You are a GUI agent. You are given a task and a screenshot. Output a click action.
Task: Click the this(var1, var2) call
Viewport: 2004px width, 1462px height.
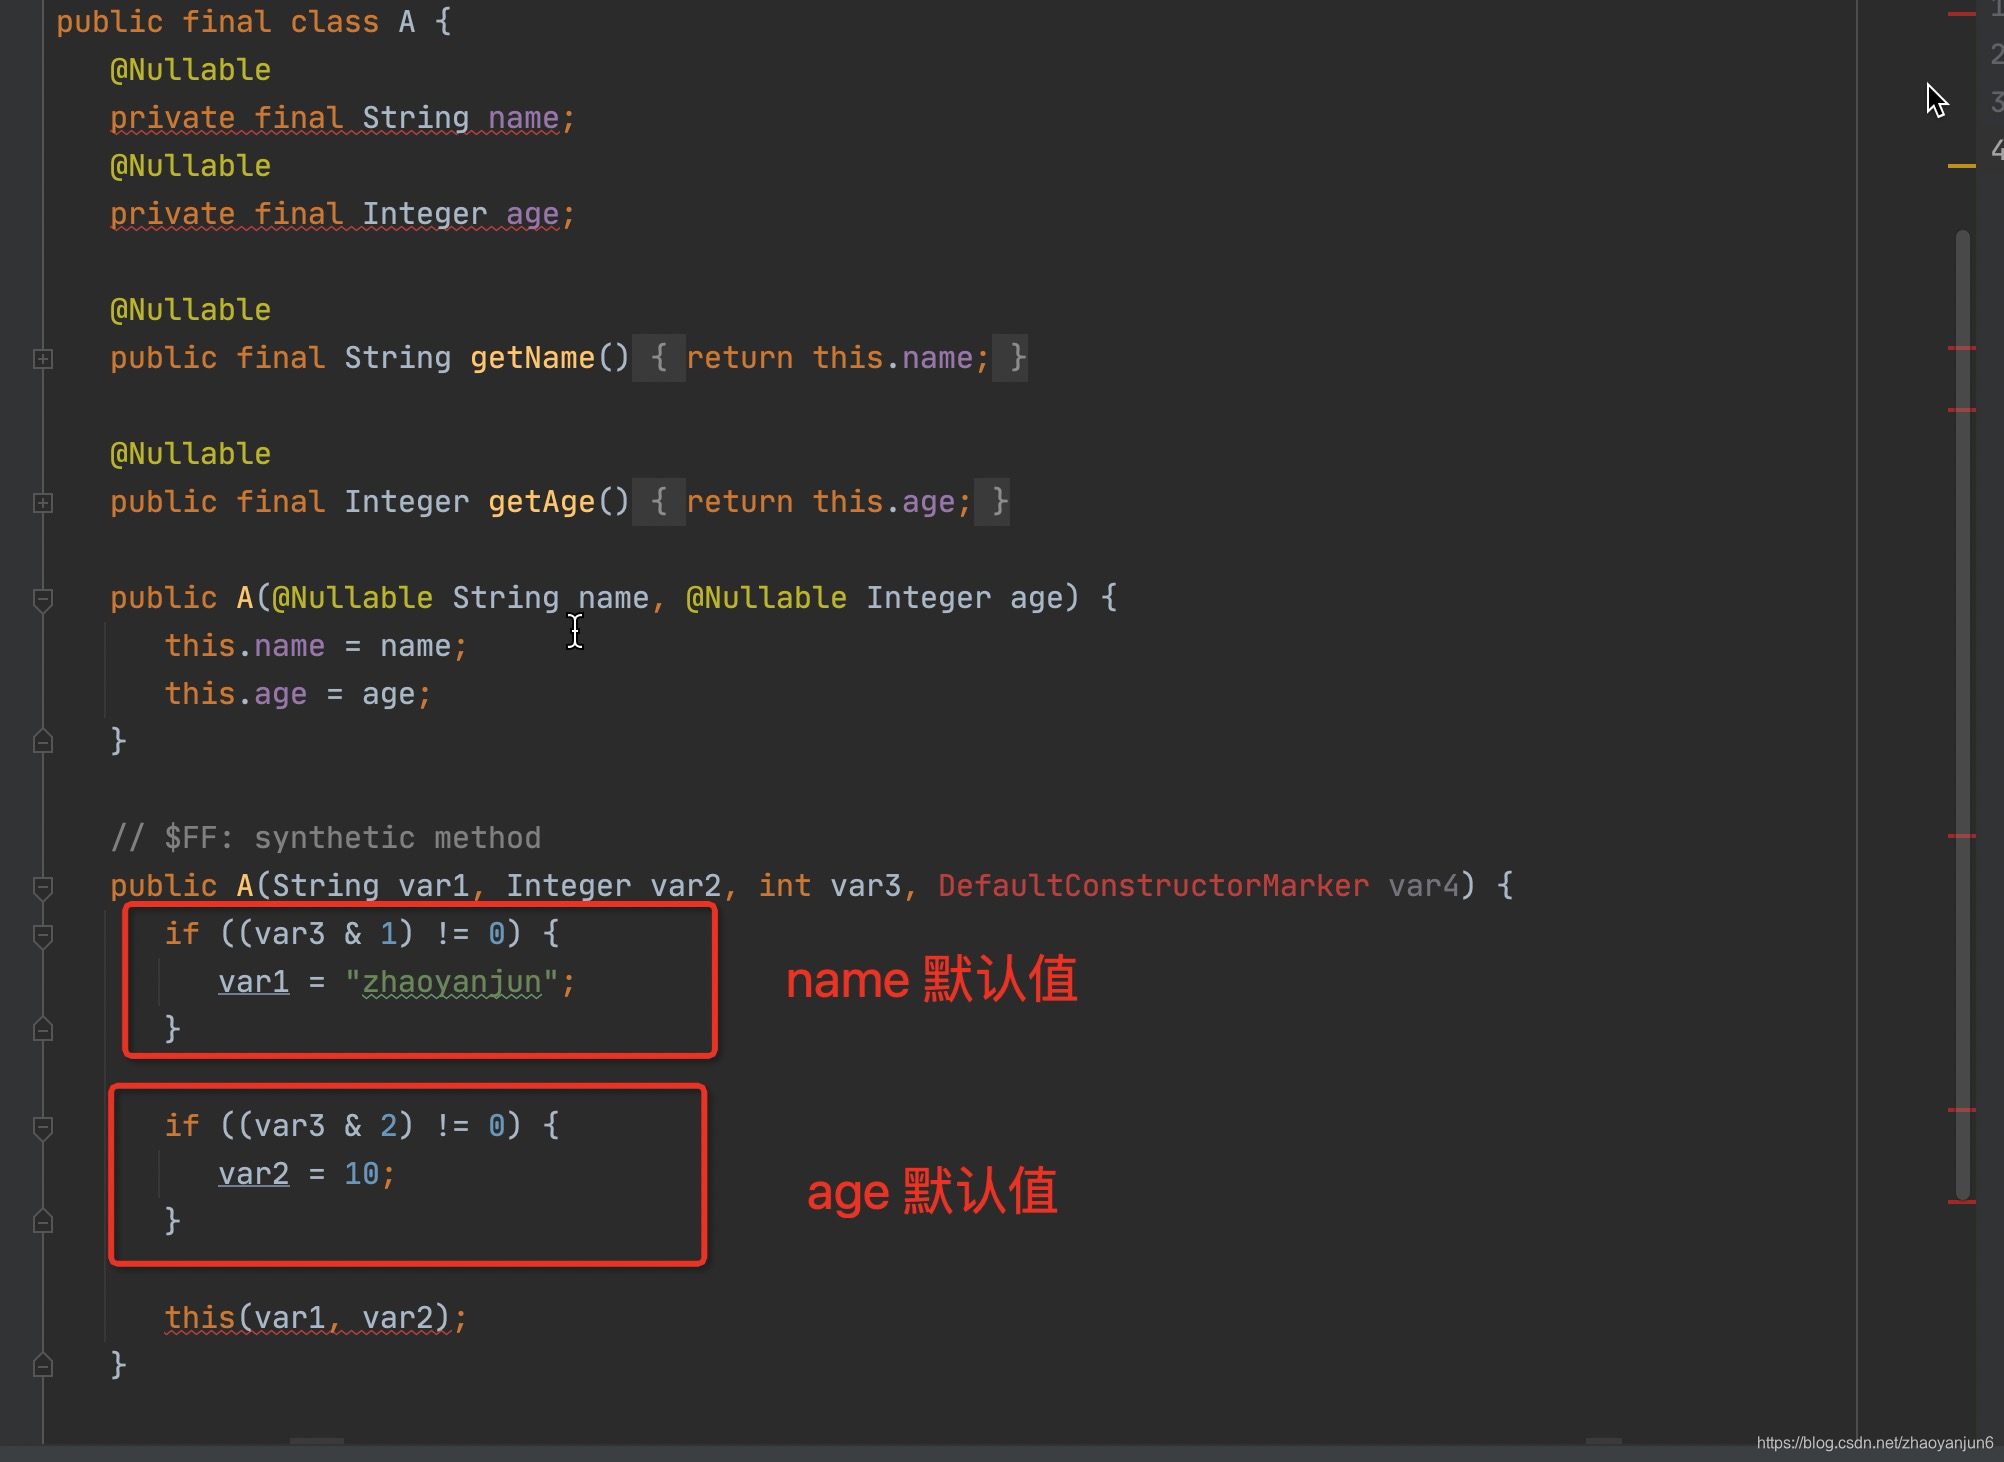(x=314, y=1317)
